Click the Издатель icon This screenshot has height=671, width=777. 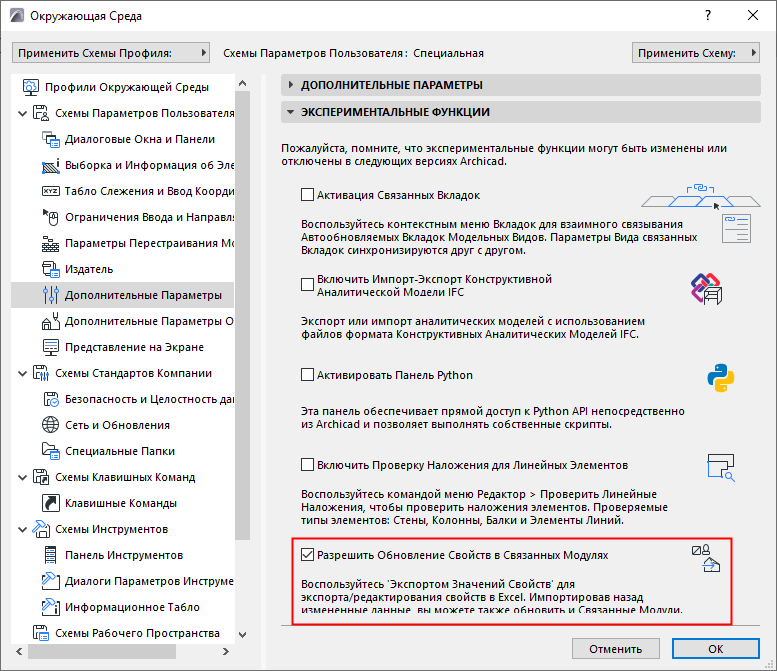point(51,269)
